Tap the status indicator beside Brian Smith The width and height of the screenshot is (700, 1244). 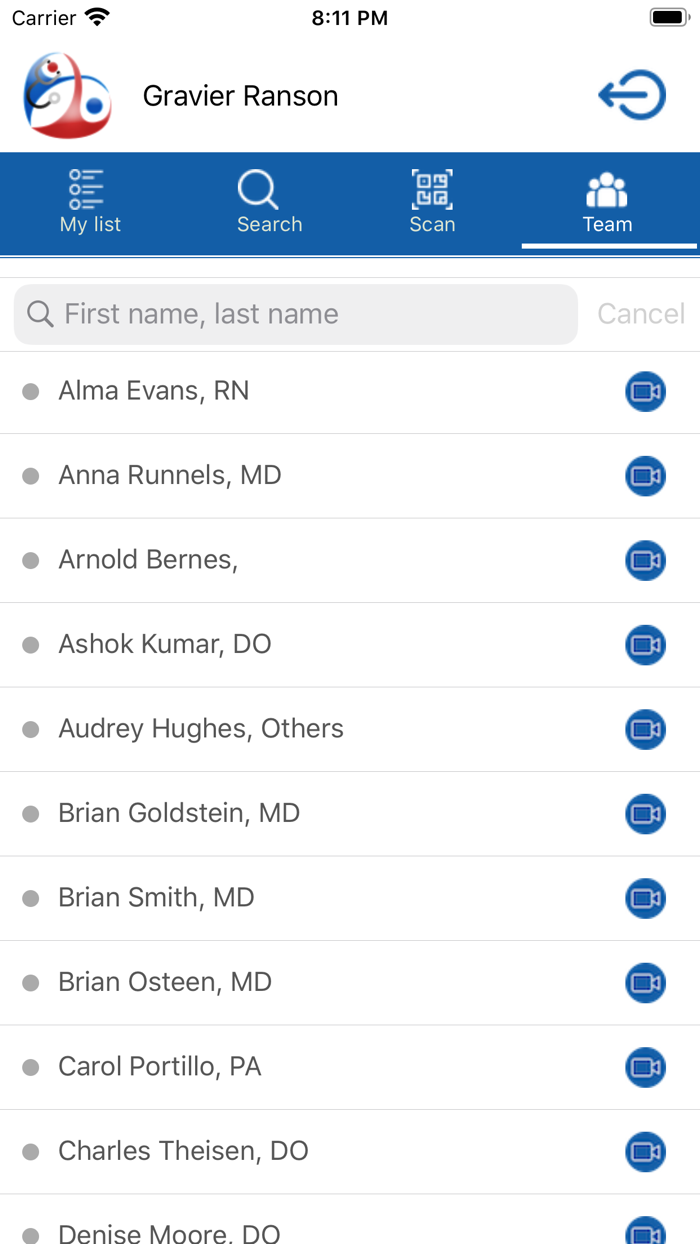(31, 898)
